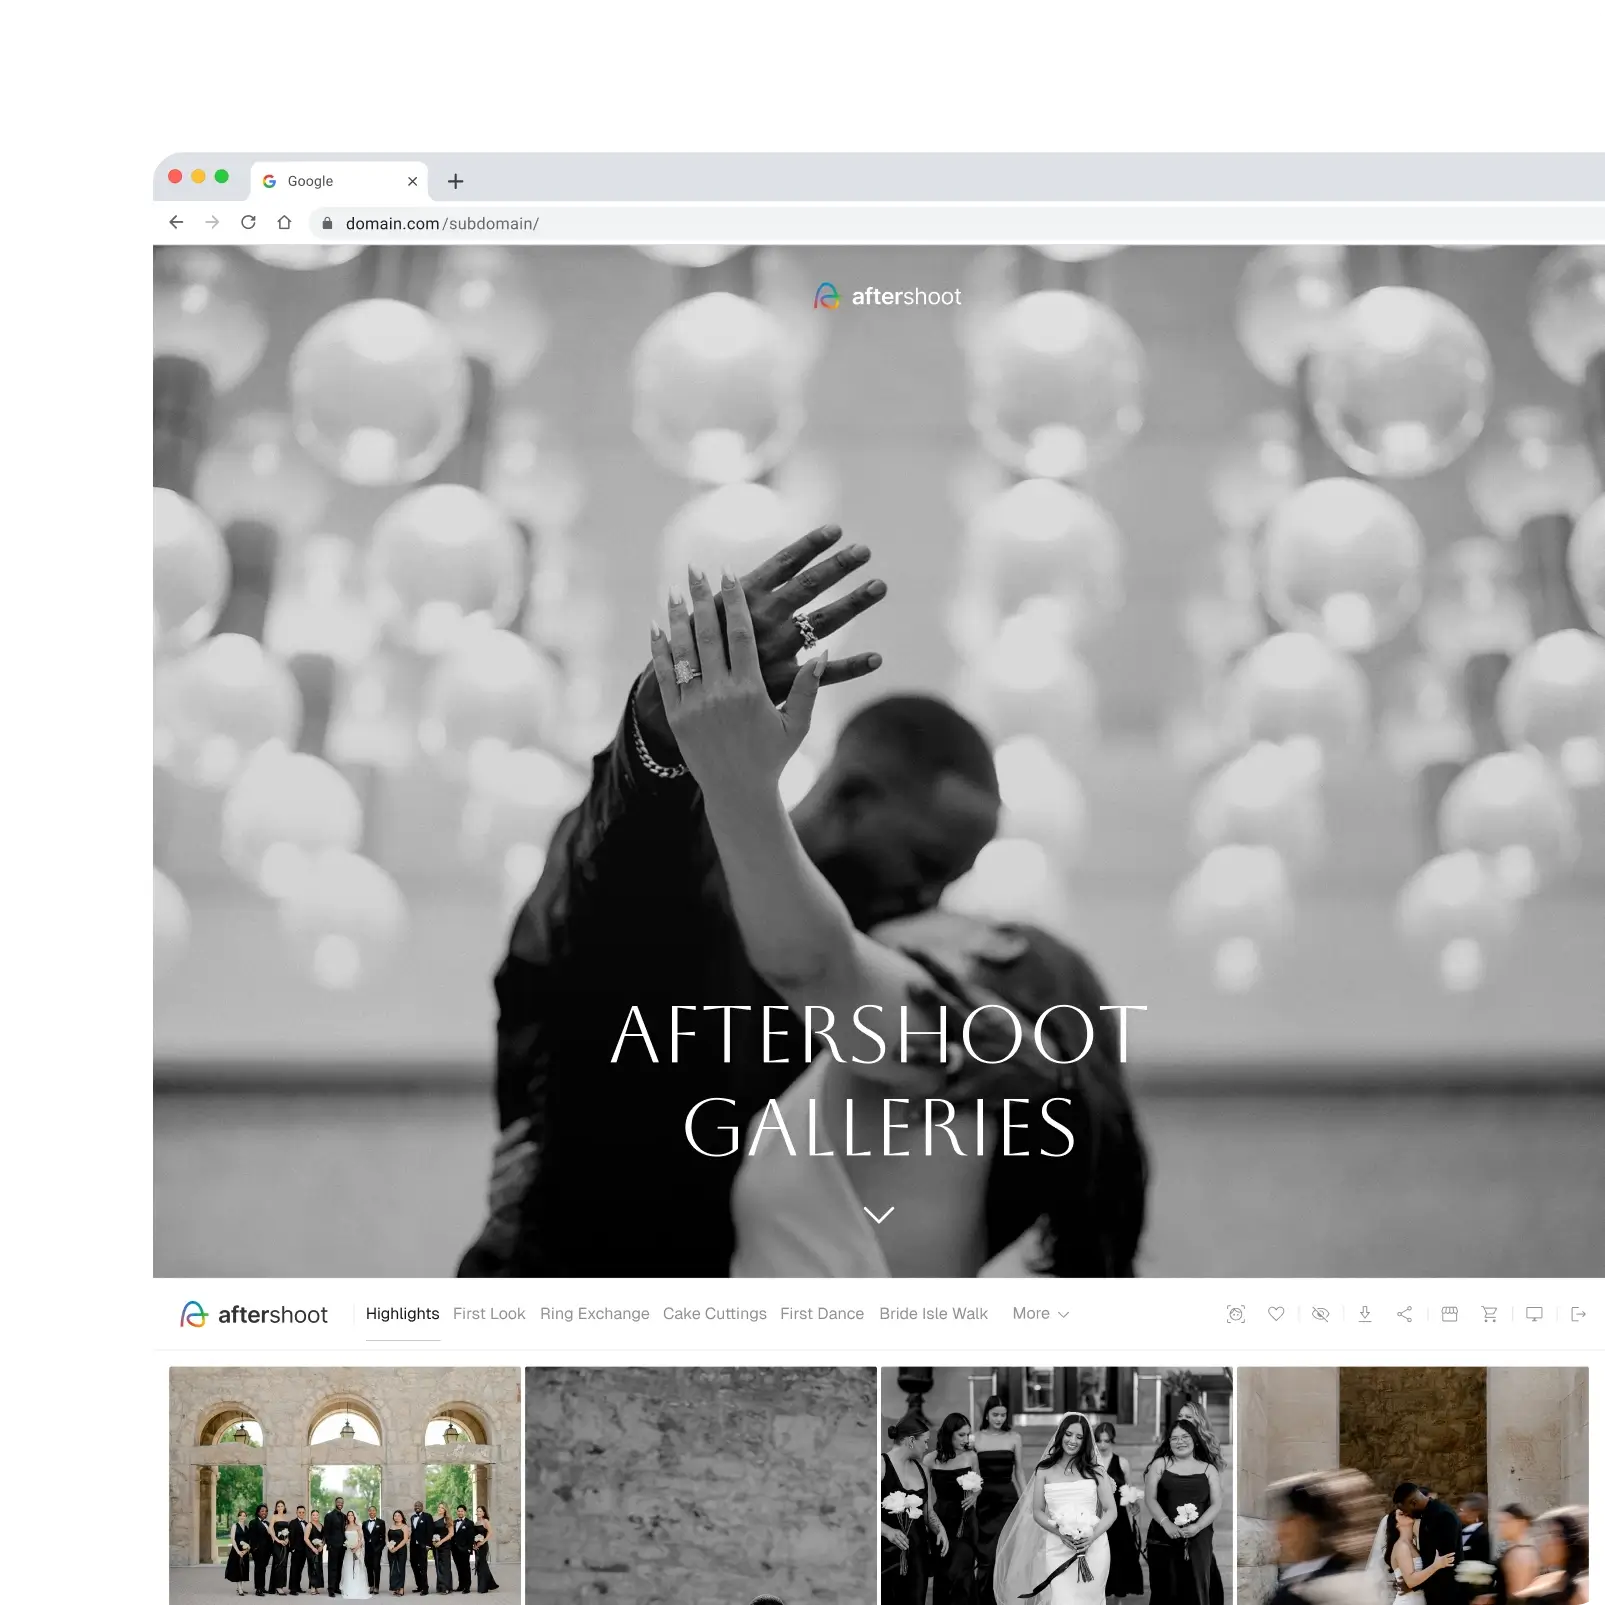Click the aftershoot logo in gallery navbar
Image resolution: width=1605 pixels, height=1605 pixels.
254,1314
